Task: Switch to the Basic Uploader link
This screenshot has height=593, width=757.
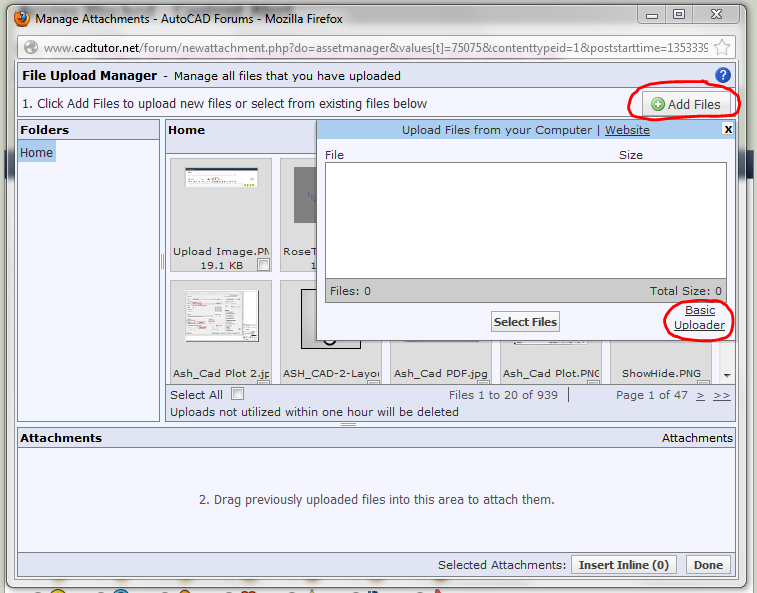Action: click(x=700, y=317)
